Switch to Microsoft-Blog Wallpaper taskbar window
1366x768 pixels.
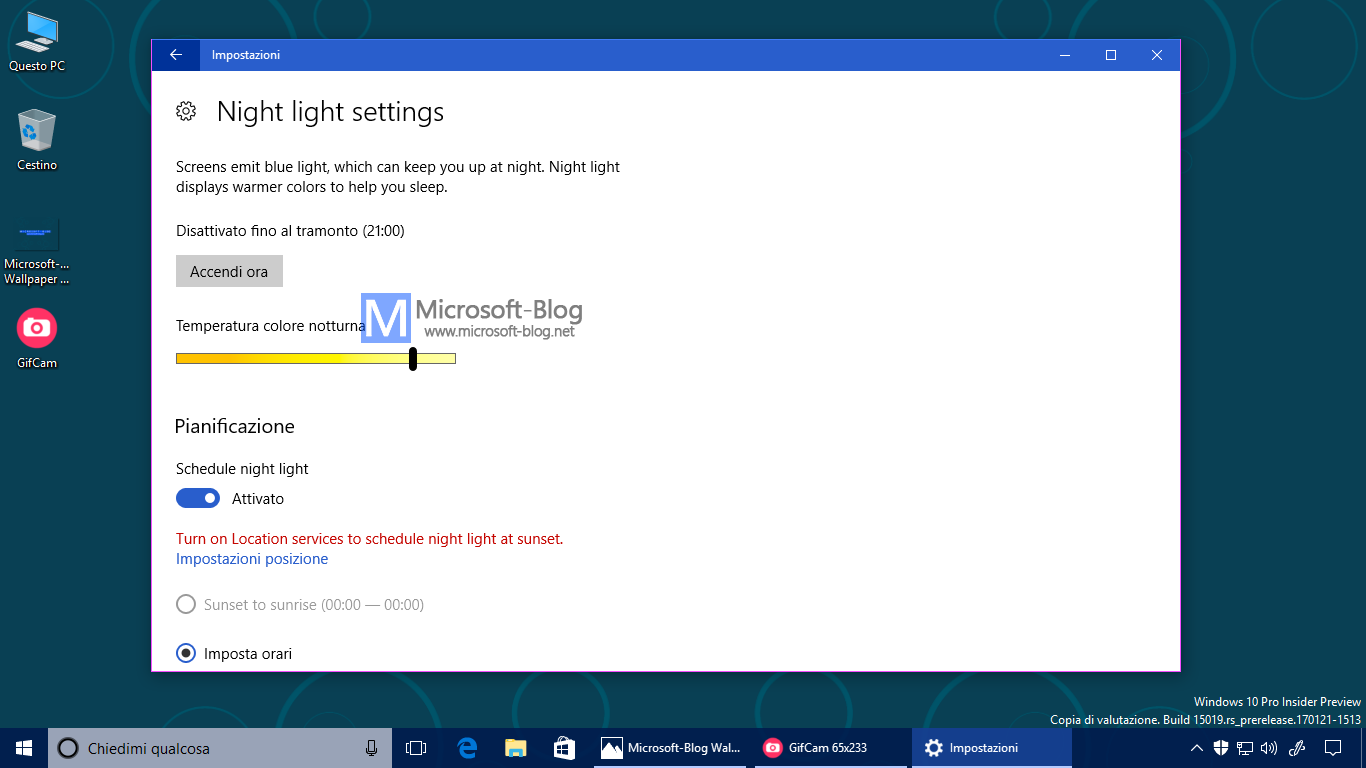670,748
